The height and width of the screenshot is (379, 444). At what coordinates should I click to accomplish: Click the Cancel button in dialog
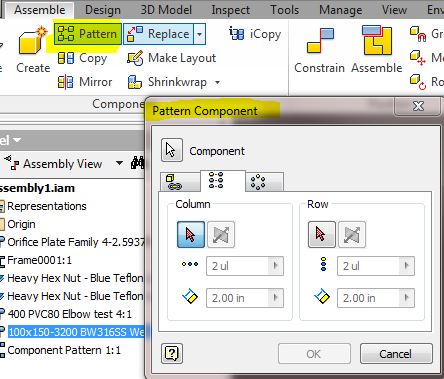point(396,354)
